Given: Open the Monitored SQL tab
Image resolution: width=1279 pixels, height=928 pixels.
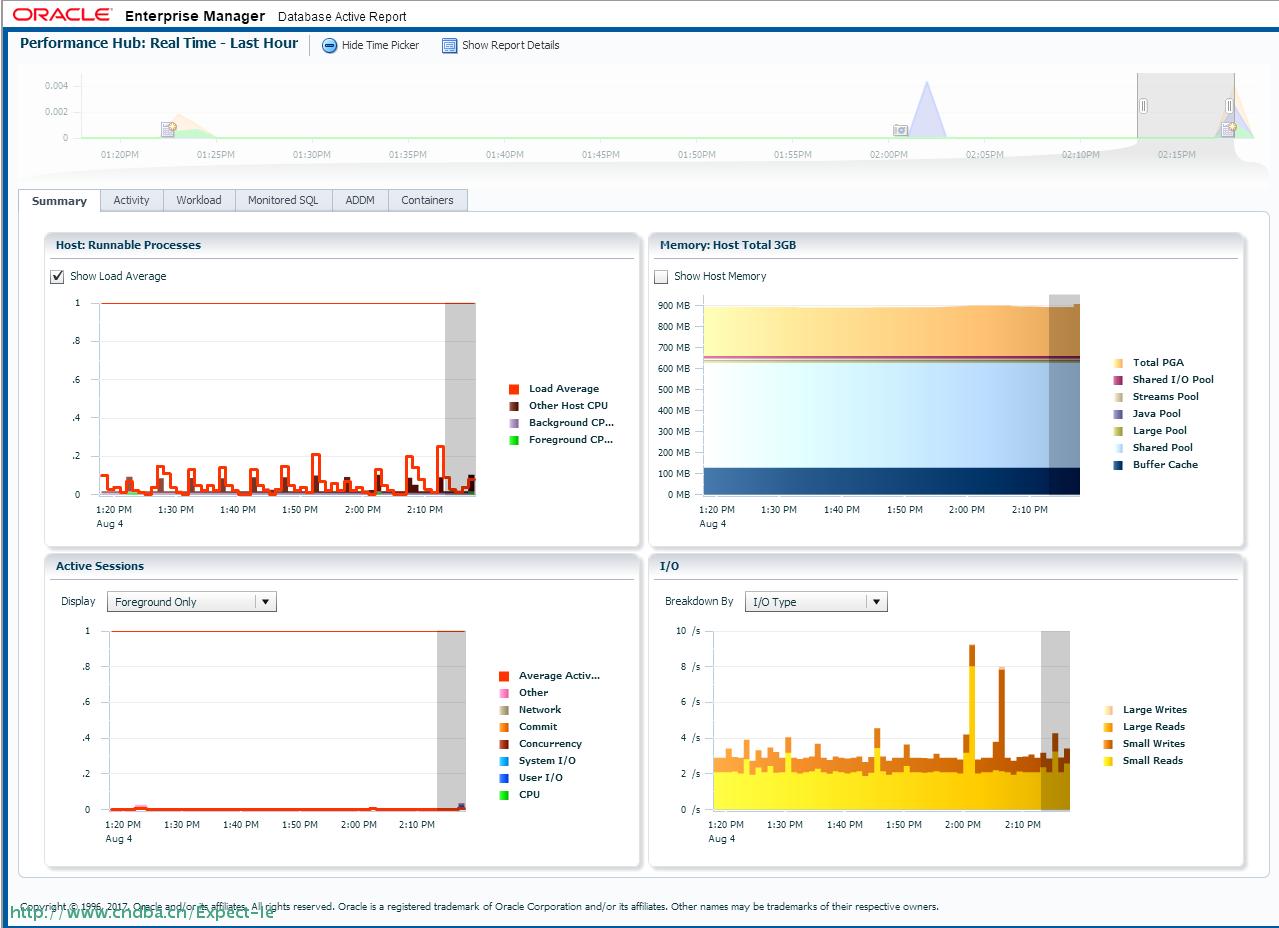Looking at the screenshot, I should tap(283, 200).
